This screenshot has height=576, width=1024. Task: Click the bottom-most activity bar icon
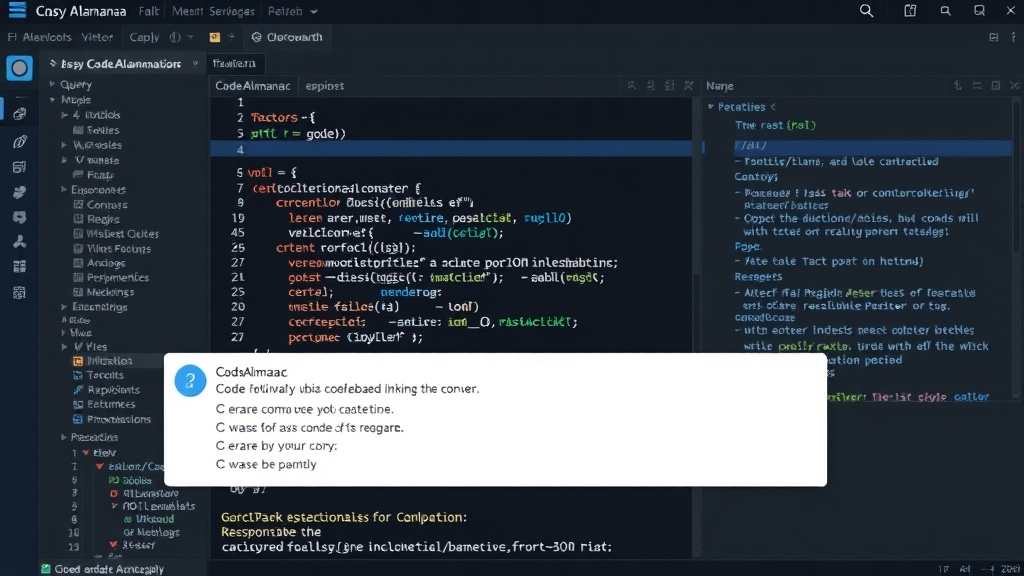coord(20,292)
